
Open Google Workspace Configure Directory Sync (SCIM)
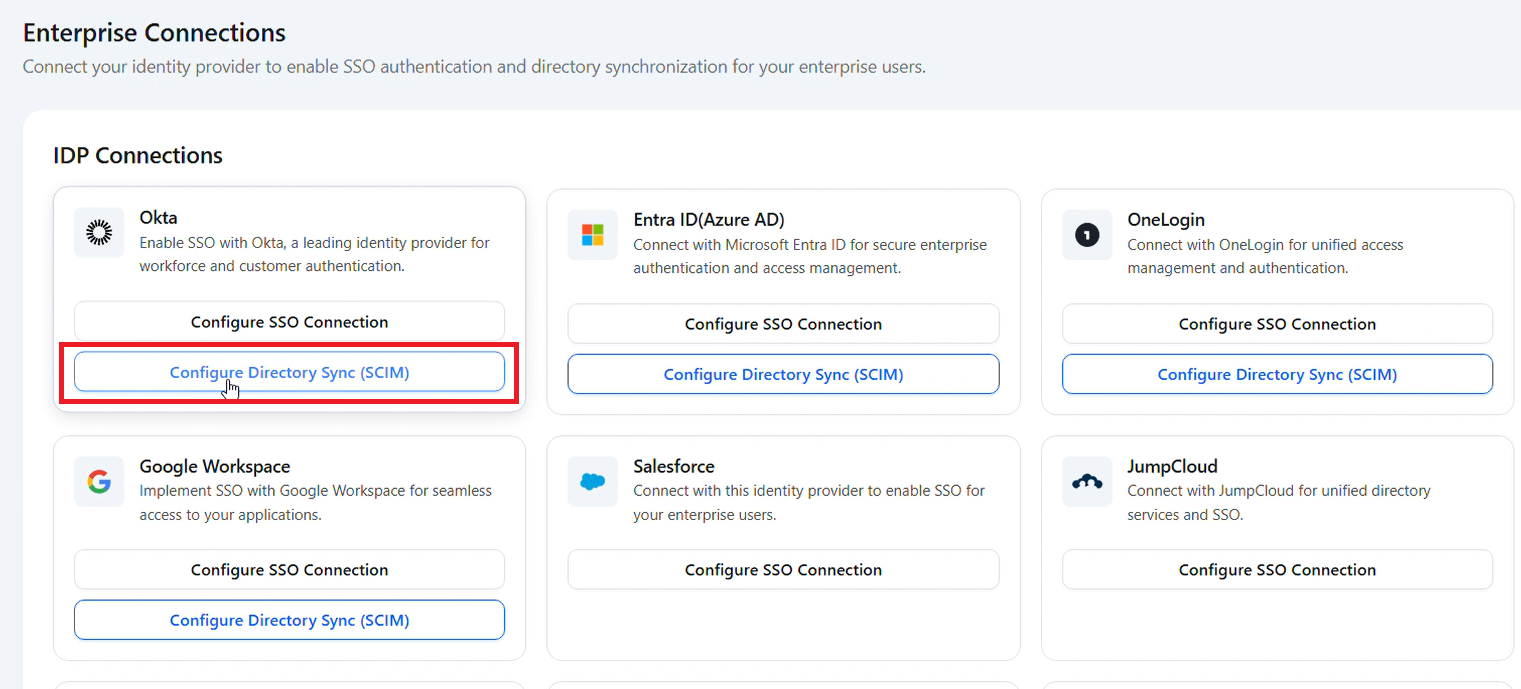289,620
